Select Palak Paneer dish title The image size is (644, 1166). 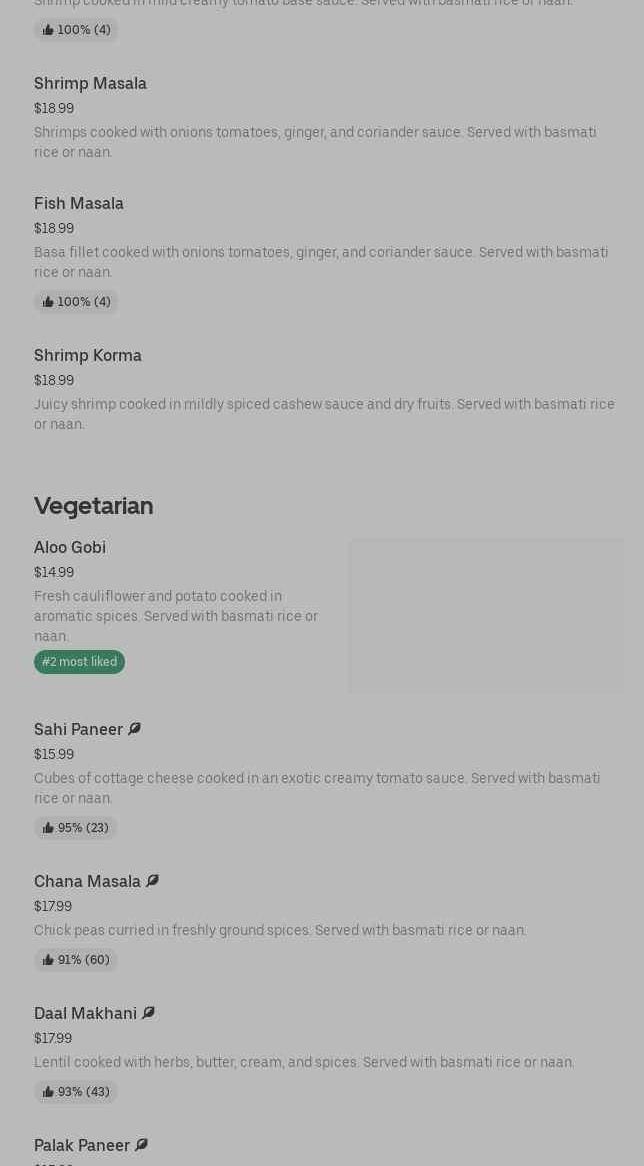[x=82, y=1146]
